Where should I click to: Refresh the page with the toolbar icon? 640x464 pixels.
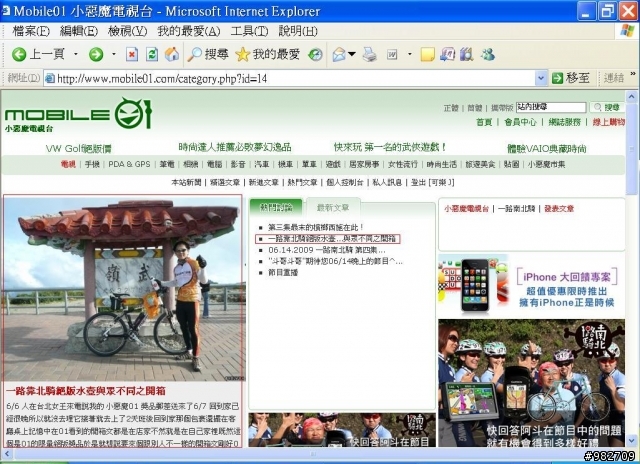152,54
